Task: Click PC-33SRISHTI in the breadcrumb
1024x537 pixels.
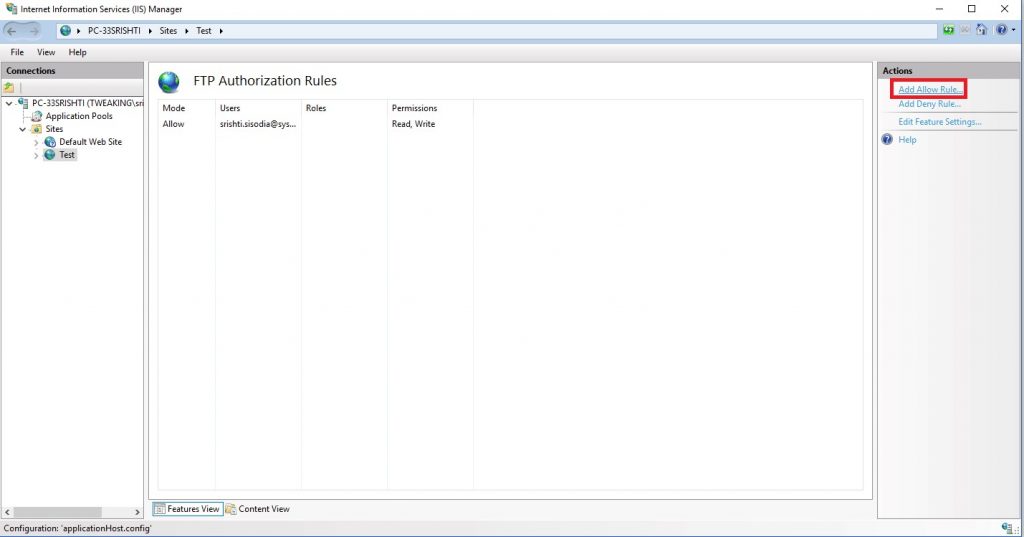Action: click(114, 31)
